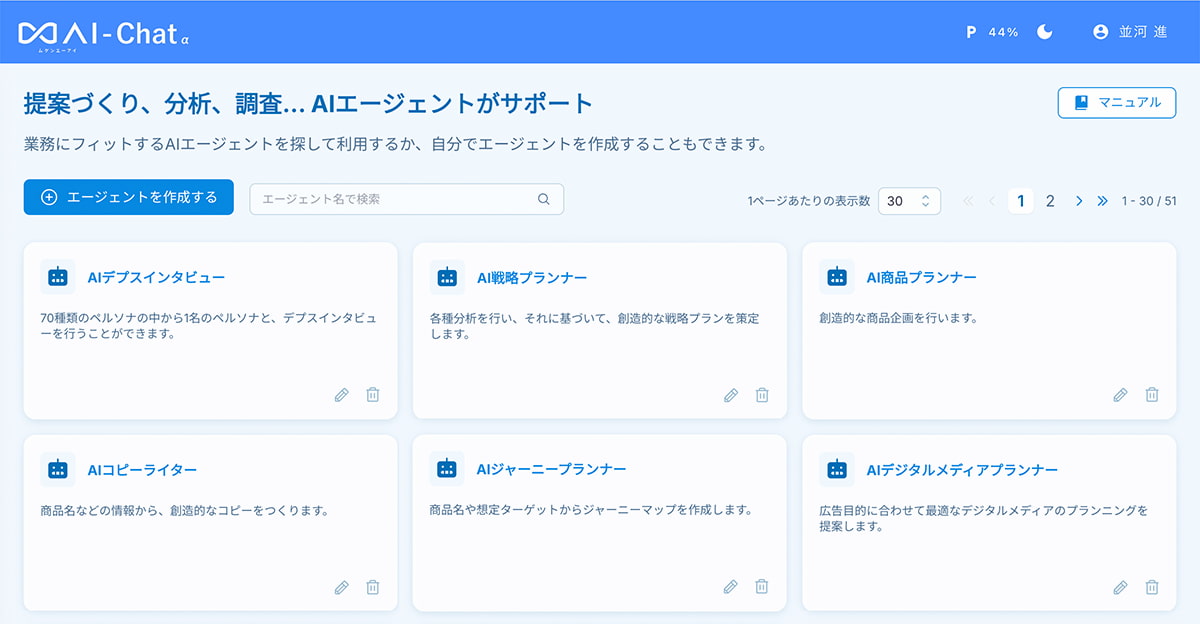This screenshot has width=1200, height=624.
Task: Select page 1 in the pagination
Action: [1020, 201]
